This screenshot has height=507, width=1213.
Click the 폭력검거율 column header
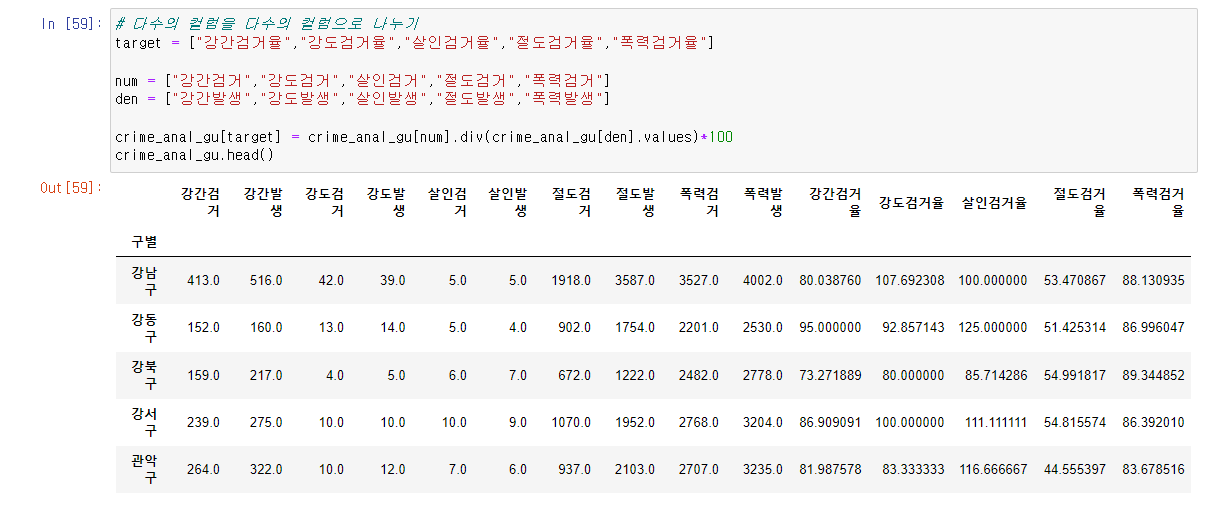1159,203
